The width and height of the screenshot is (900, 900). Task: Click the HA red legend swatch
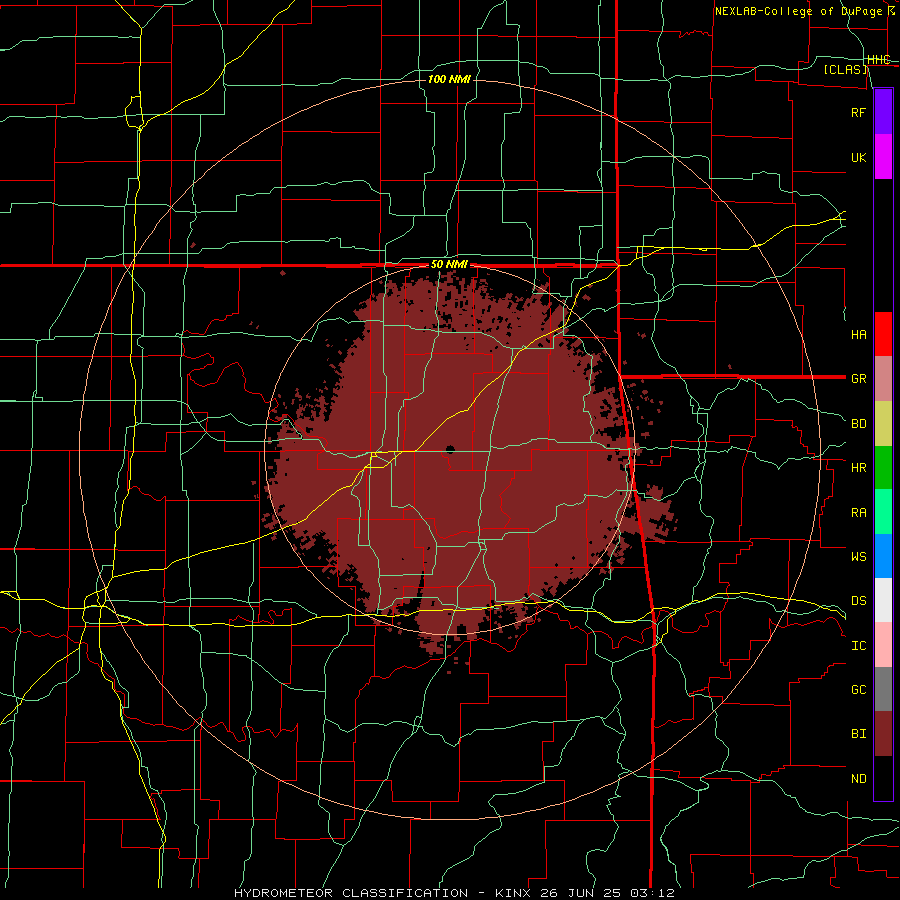[x=883, y=334]
